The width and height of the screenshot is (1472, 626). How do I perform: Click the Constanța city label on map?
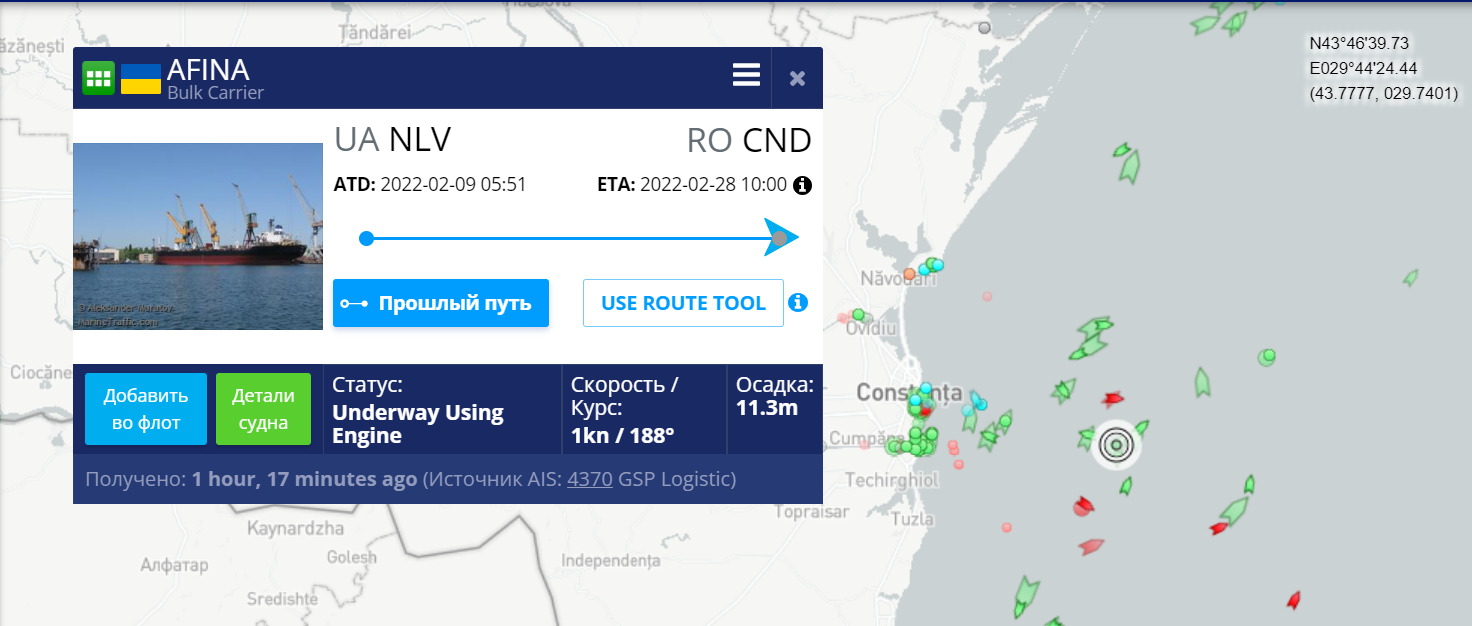[x=908, y=392]
